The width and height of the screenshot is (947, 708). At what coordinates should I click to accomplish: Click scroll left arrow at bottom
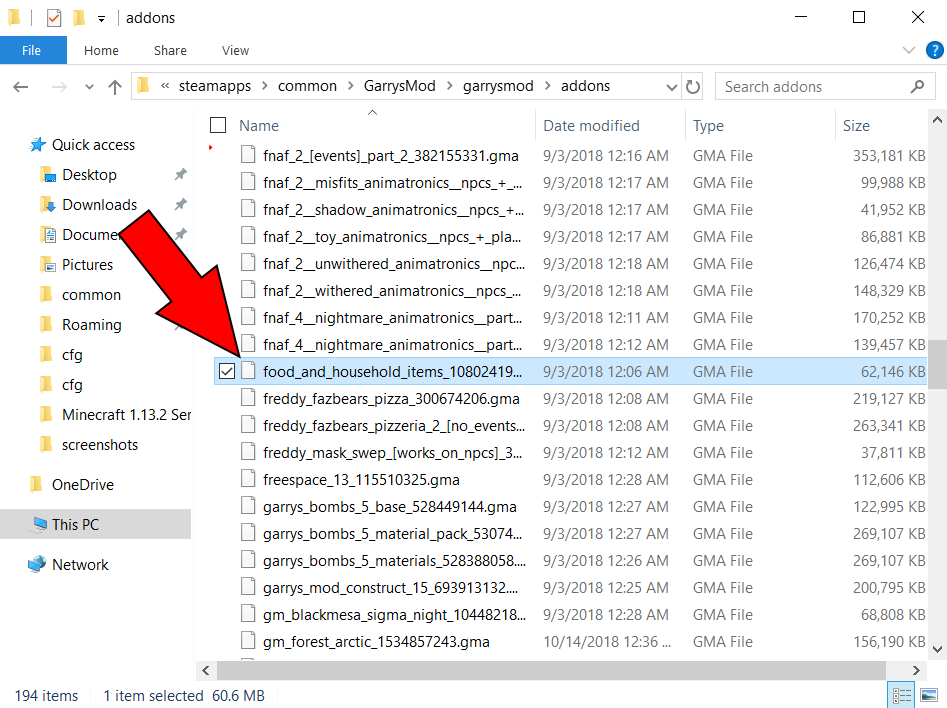206,670
